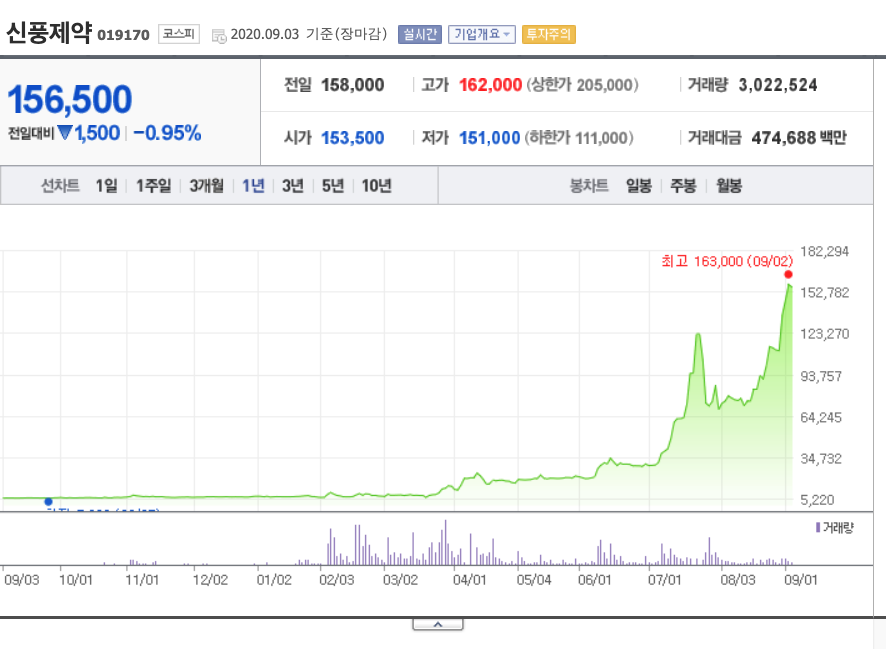Click the 2020.09.03 date text
Viewport: 886px width, 649px height.
click(x=264, y=34)
